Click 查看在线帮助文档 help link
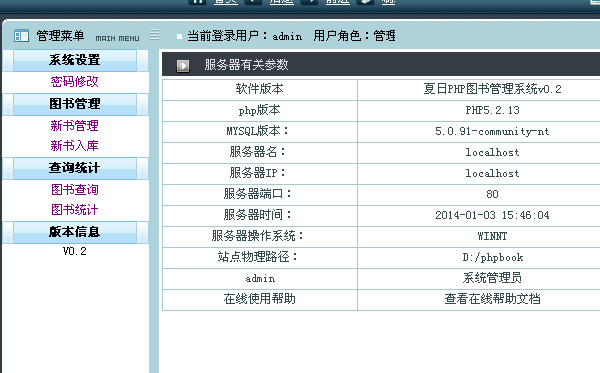This screenshot has height=373, width=600. [492, 299]
